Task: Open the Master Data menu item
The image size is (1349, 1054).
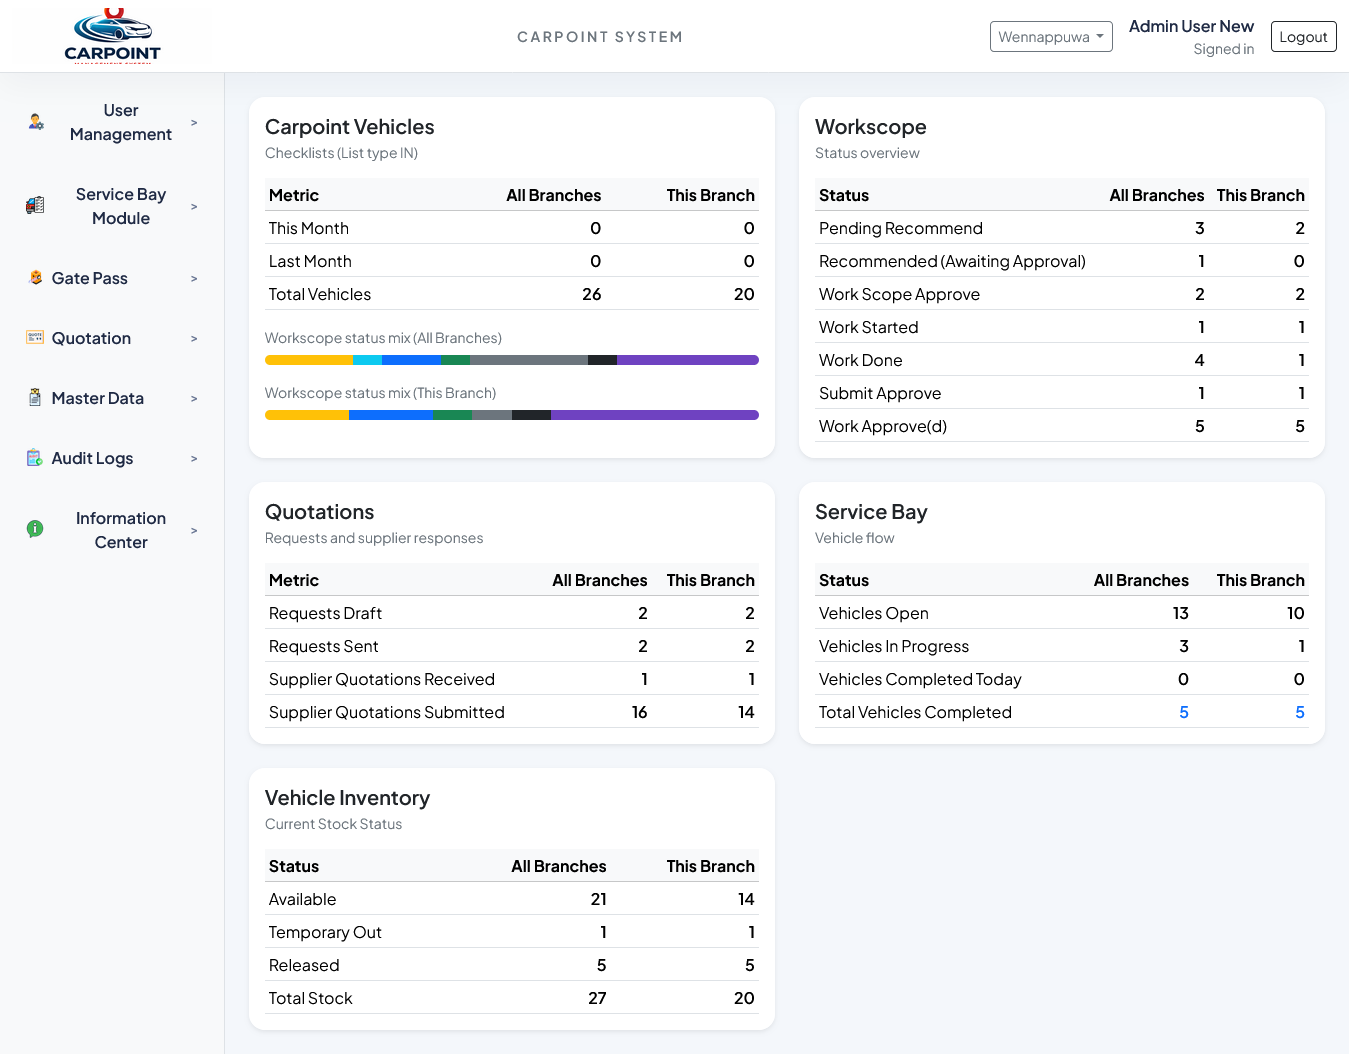Action: (x=98, y=398)
